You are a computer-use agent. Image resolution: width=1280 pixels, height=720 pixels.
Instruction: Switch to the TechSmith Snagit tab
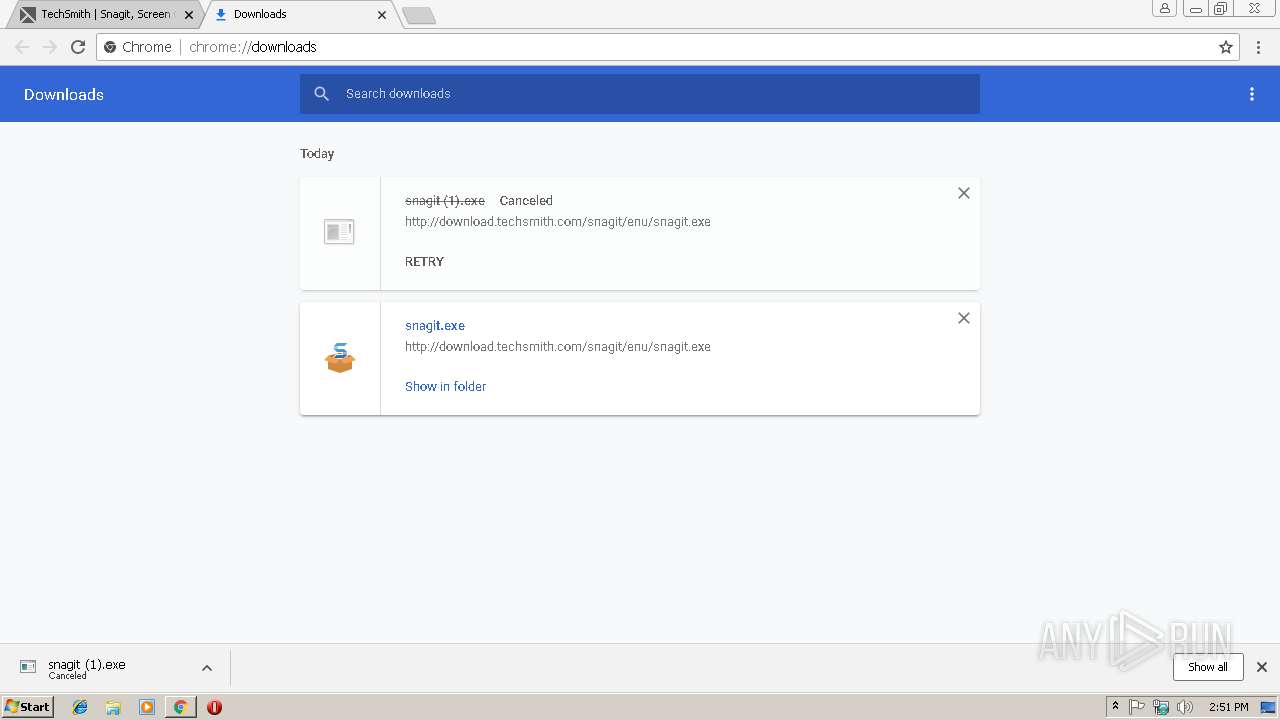[x=104, y=15]
